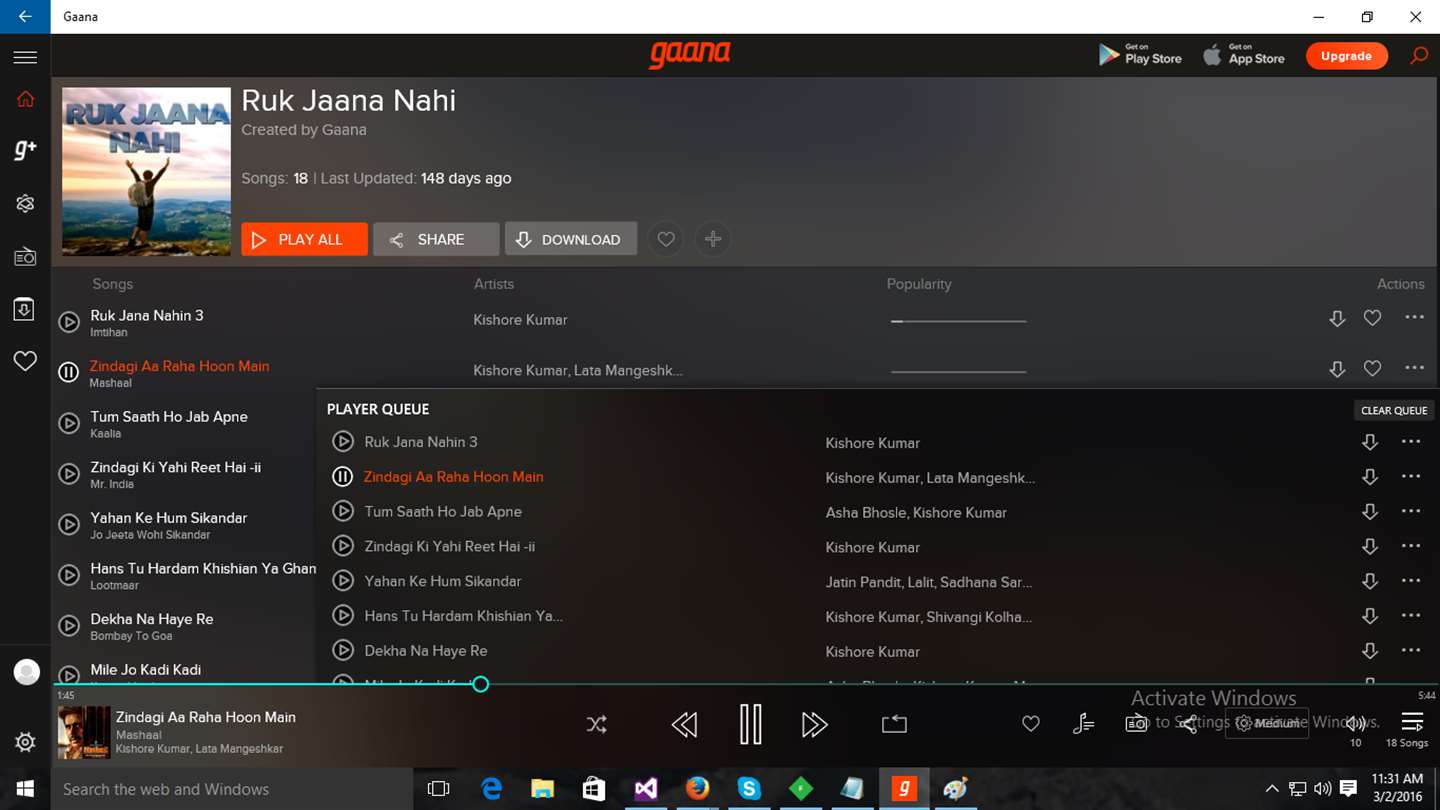Go back using the arrow in title bar
1440x810 pixels.
tap(25, 17)
